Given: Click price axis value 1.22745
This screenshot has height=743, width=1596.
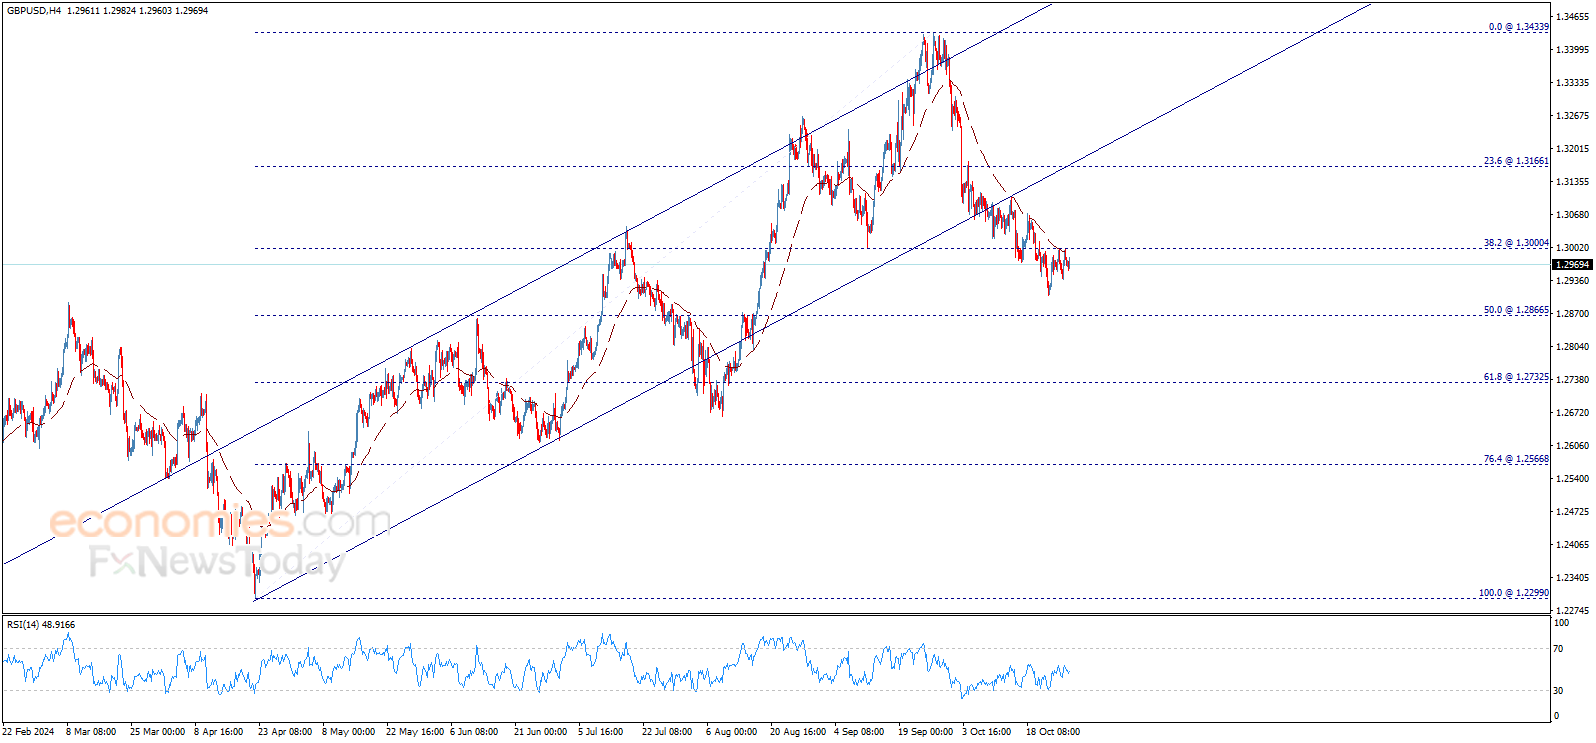Looking at the screenshot, I should point(1573,611).
